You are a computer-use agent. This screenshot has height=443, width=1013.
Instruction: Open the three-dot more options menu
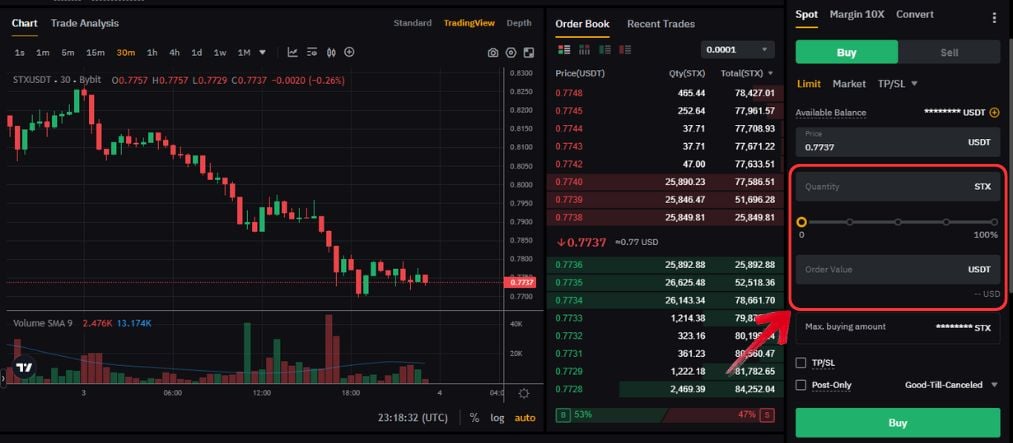[x=994, y=18]
